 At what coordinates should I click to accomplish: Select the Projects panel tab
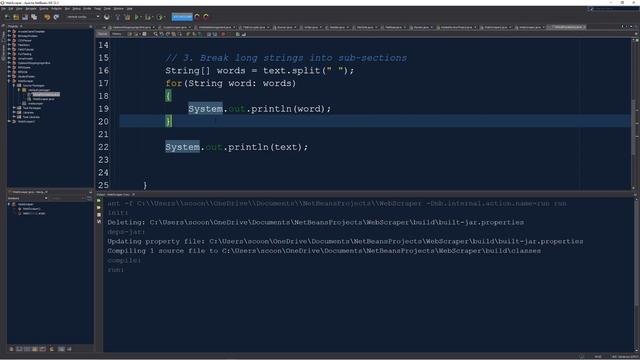pos(13,26)
